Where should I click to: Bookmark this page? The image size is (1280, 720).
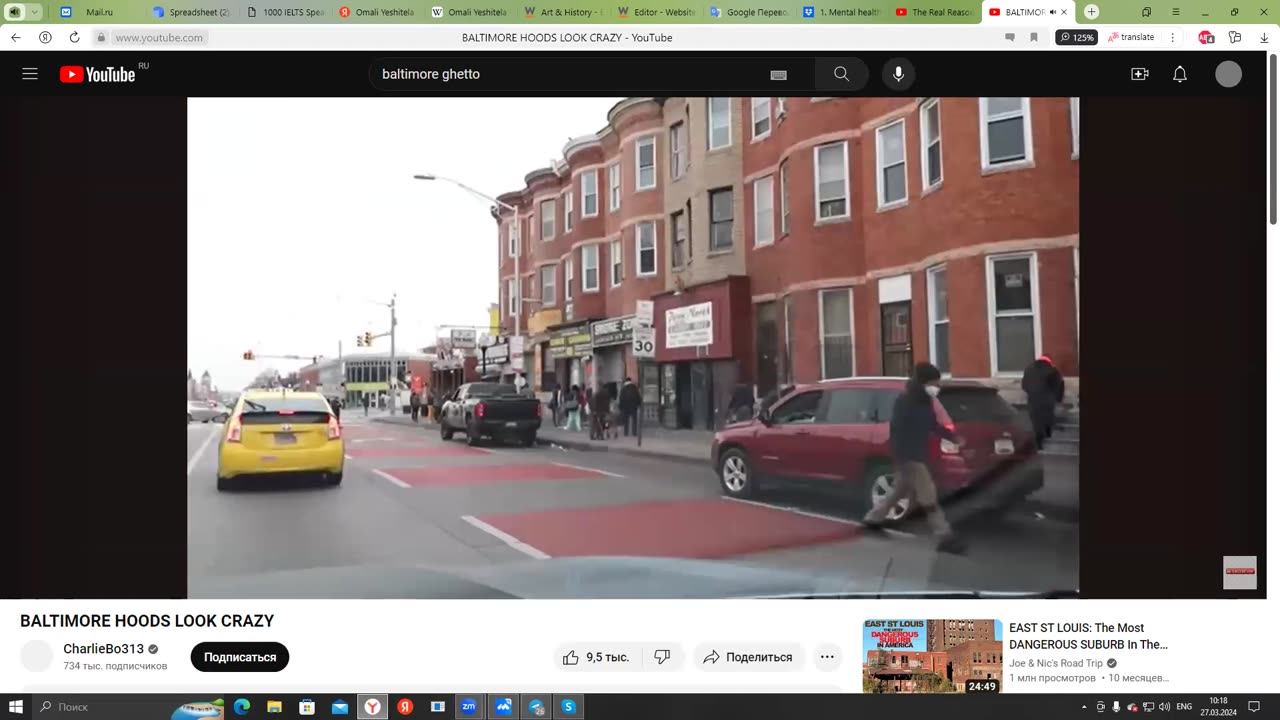tap(1033, 37)
